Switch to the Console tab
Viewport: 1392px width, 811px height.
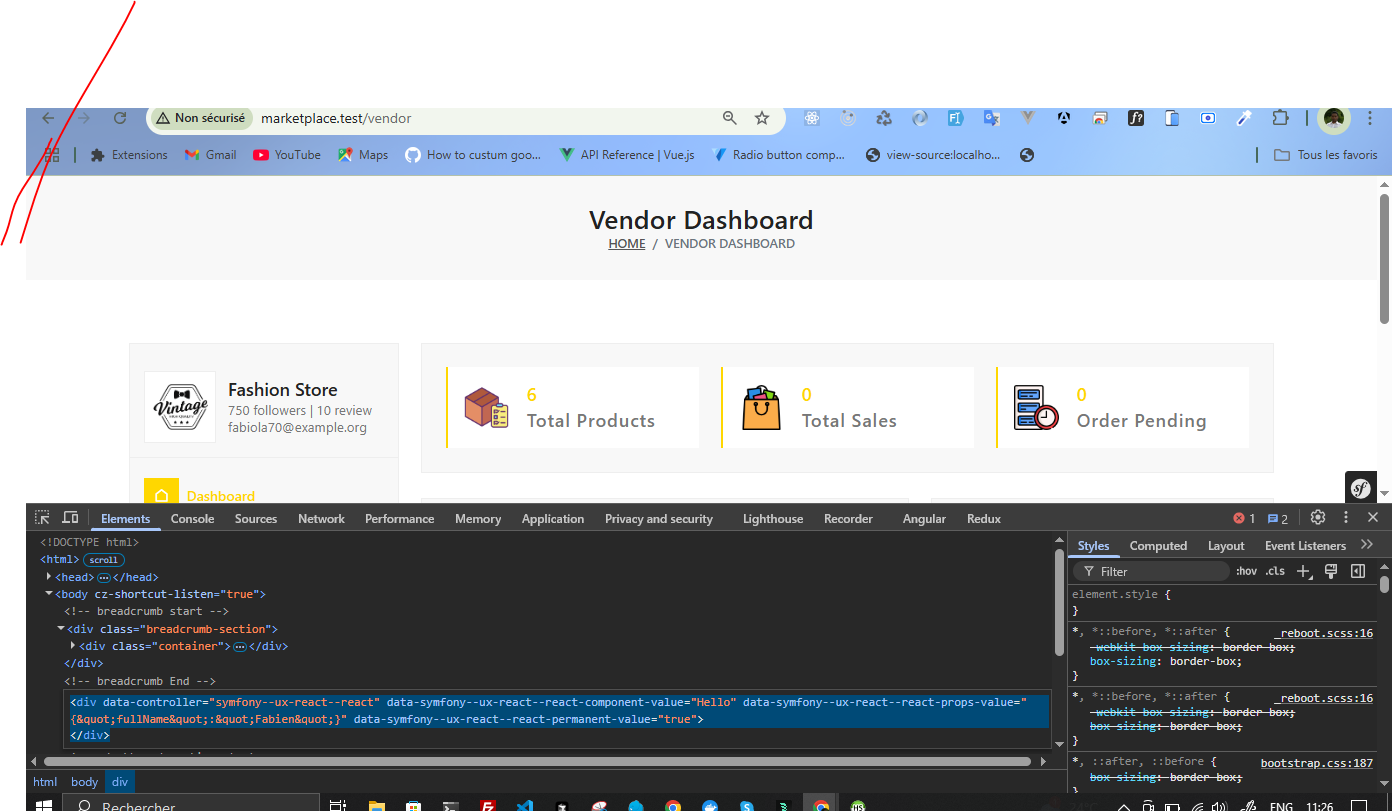pyautogui.click(x=192, y=519)
